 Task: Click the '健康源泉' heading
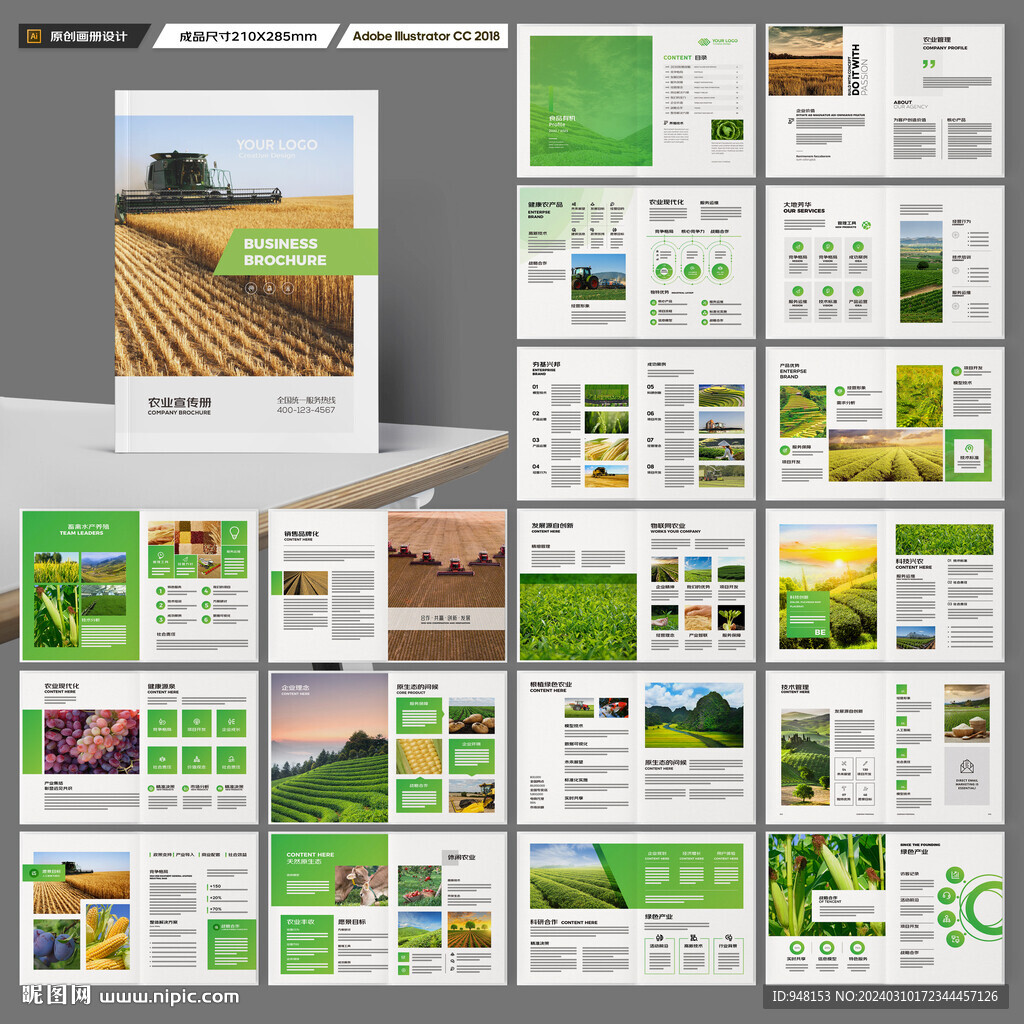point(161,686)
